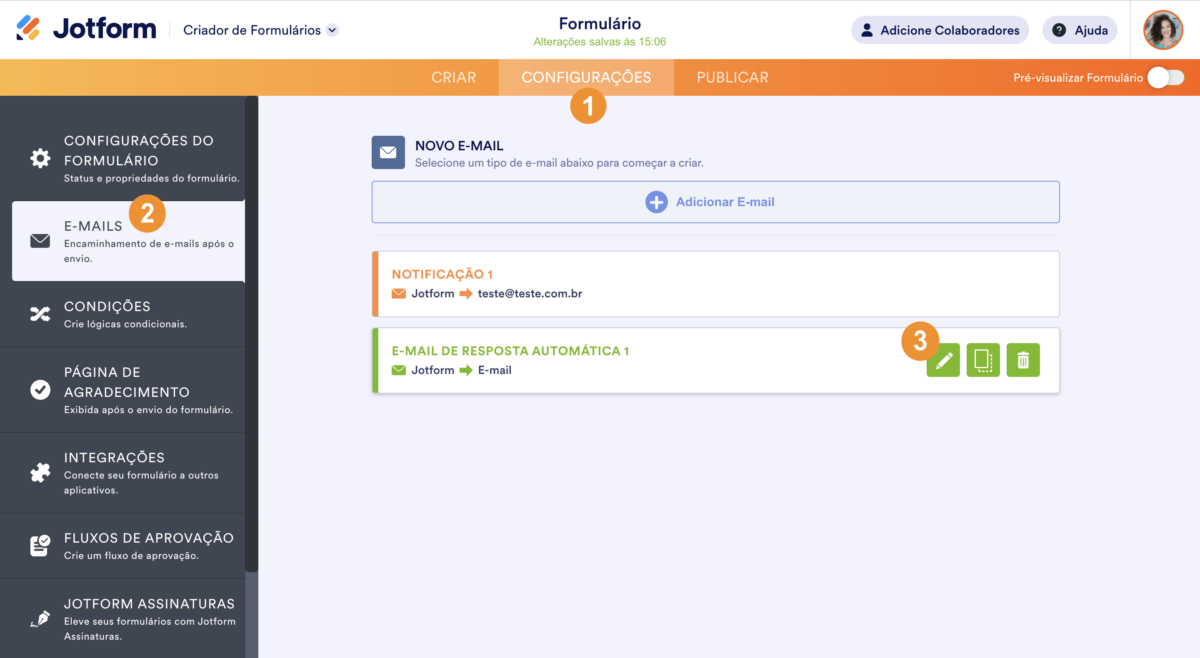Delete autoresponder email with trash icon
Screen dimensions: 1200x658
tap(1023, 360)
